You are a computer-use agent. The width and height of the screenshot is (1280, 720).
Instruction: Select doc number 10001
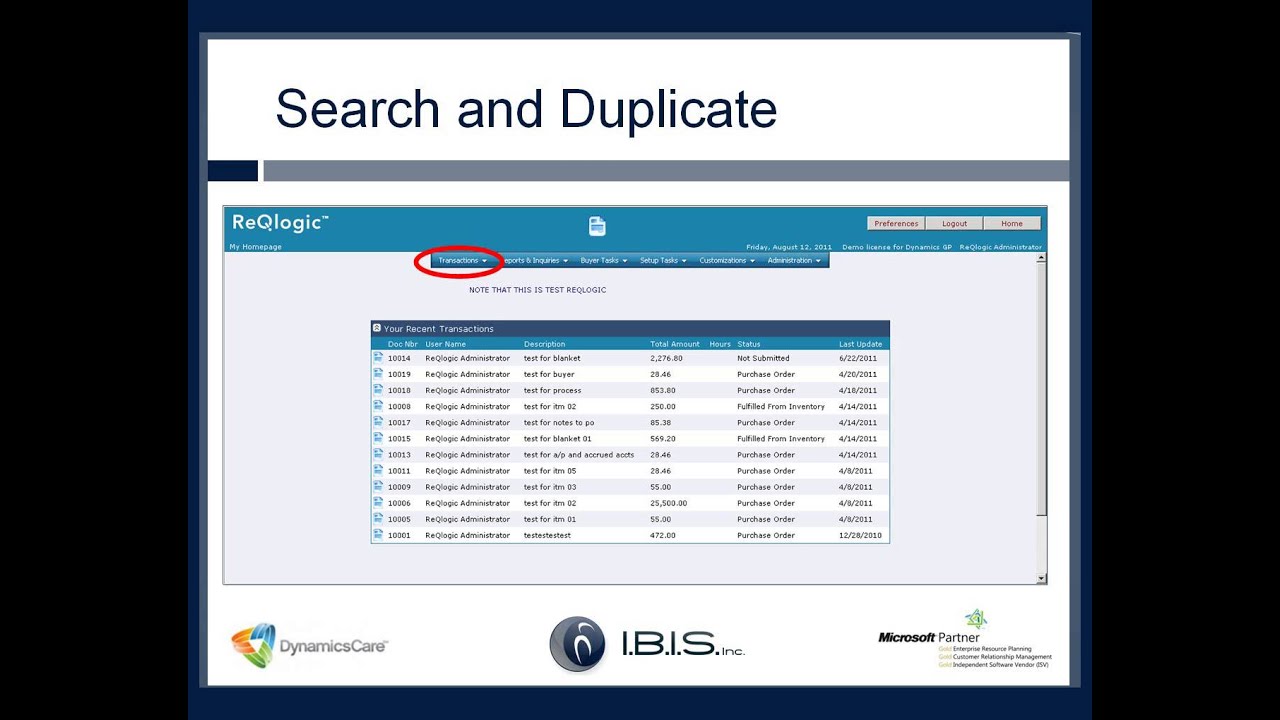(x=399, y=535)
